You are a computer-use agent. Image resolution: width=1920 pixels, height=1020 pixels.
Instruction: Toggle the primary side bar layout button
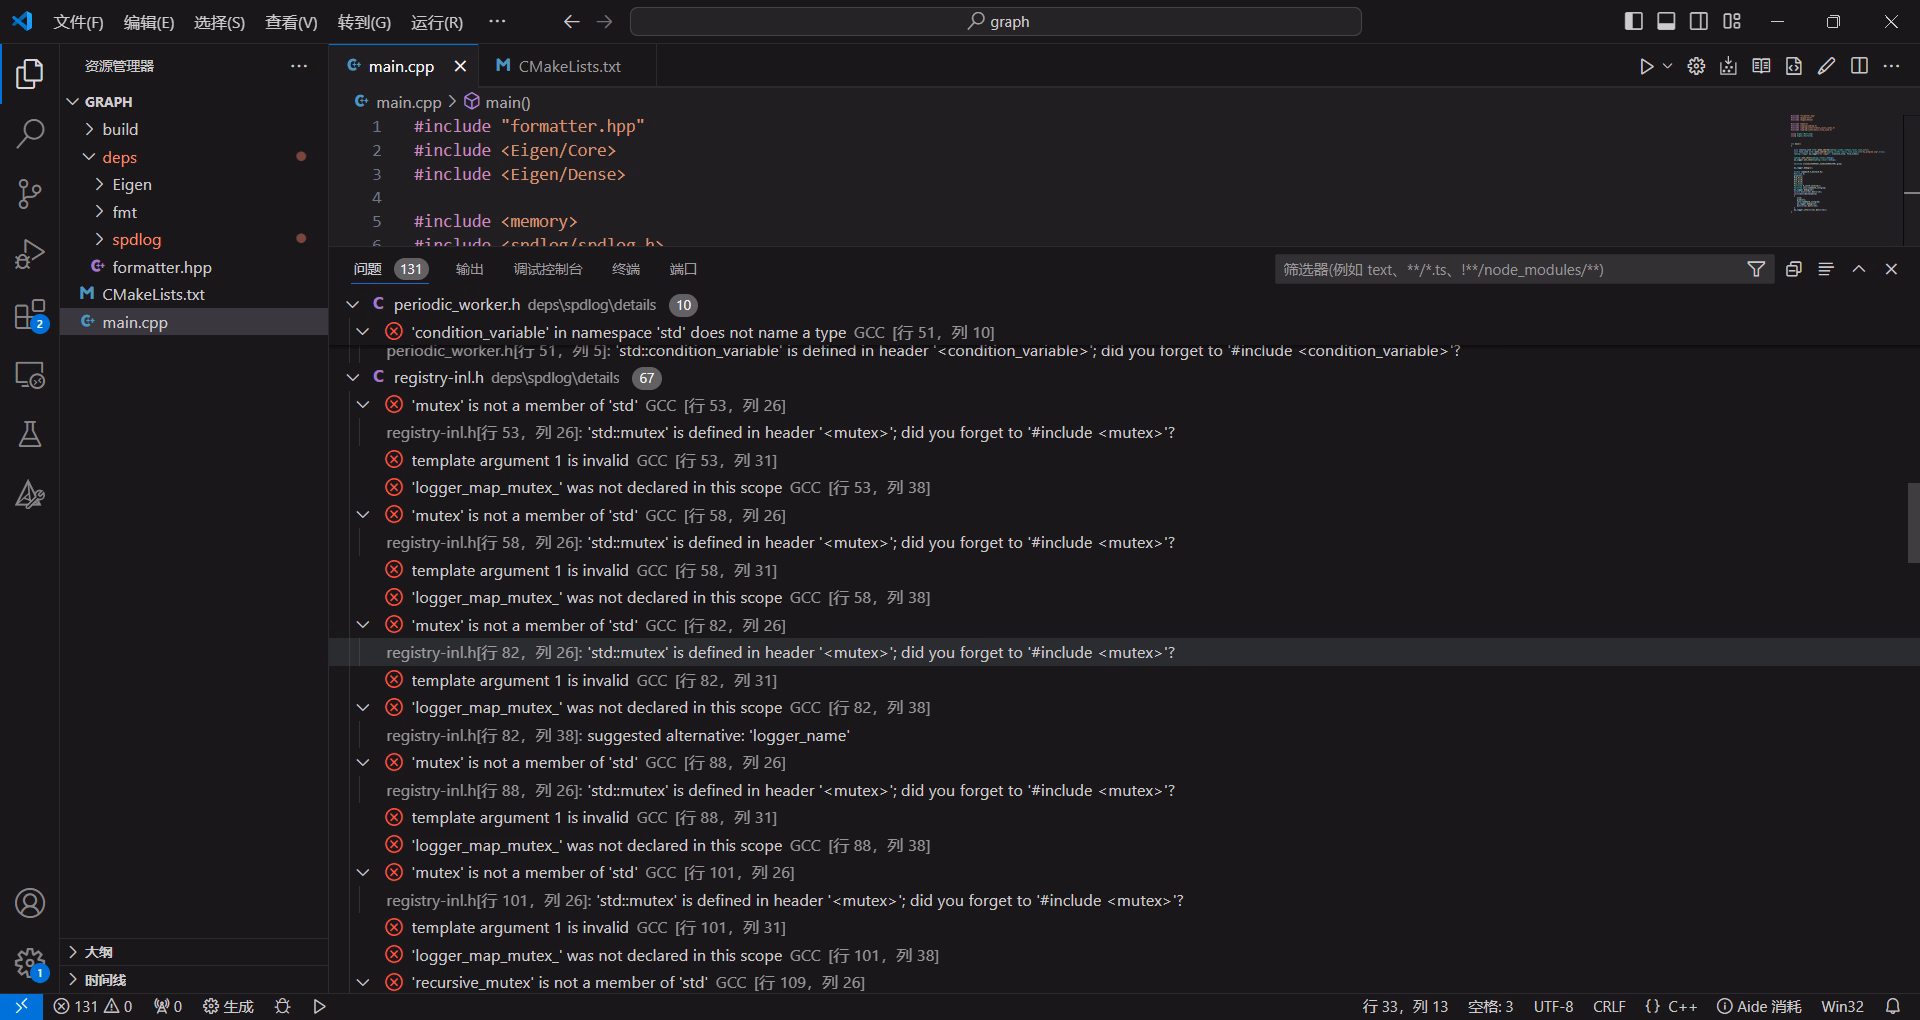pyautogui.click(x=1634, y=21)
